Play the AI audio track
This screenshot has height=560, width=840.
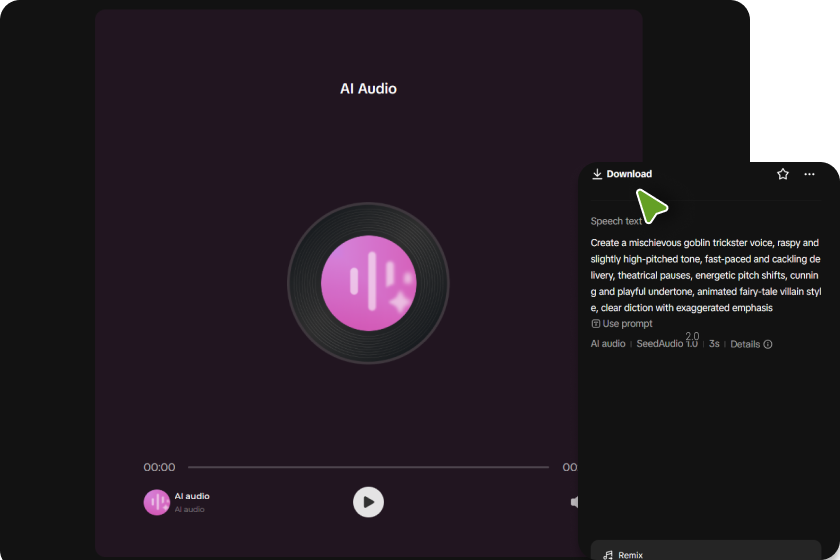(x=368, y=502)
